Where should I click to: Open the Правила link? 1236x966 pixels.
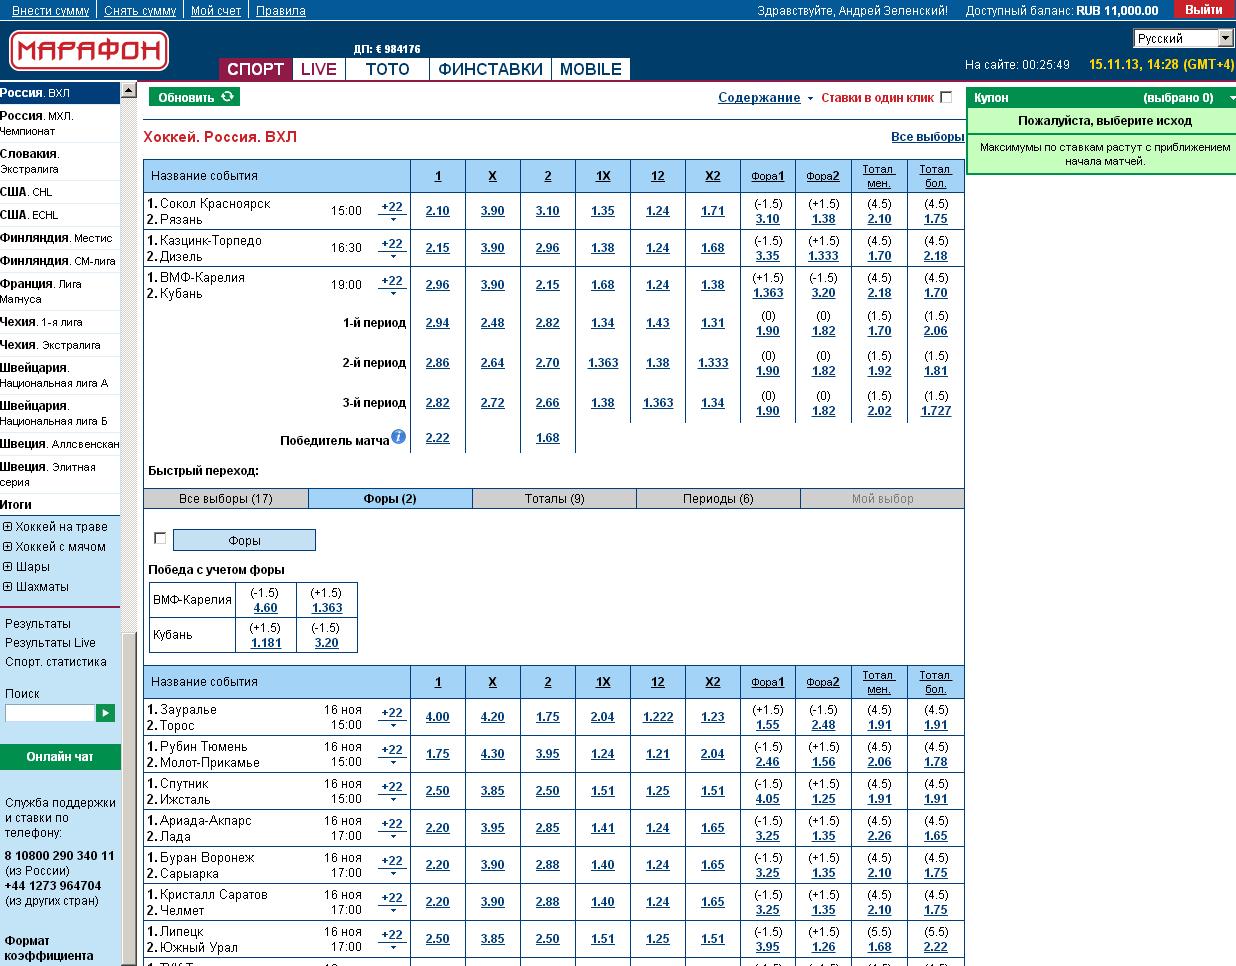pyautogui.click(x=281, y=11)
